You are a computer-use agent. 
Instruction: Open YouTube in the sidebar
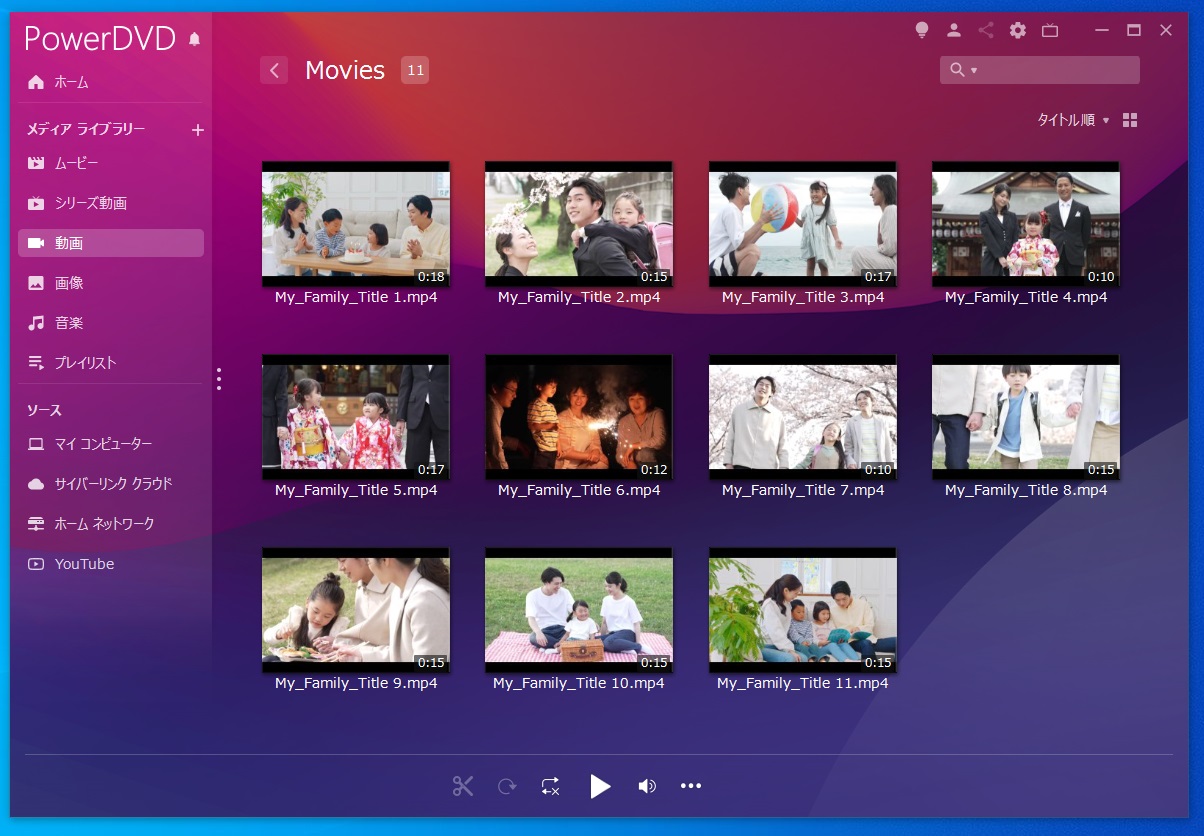[x=84, y=564]
